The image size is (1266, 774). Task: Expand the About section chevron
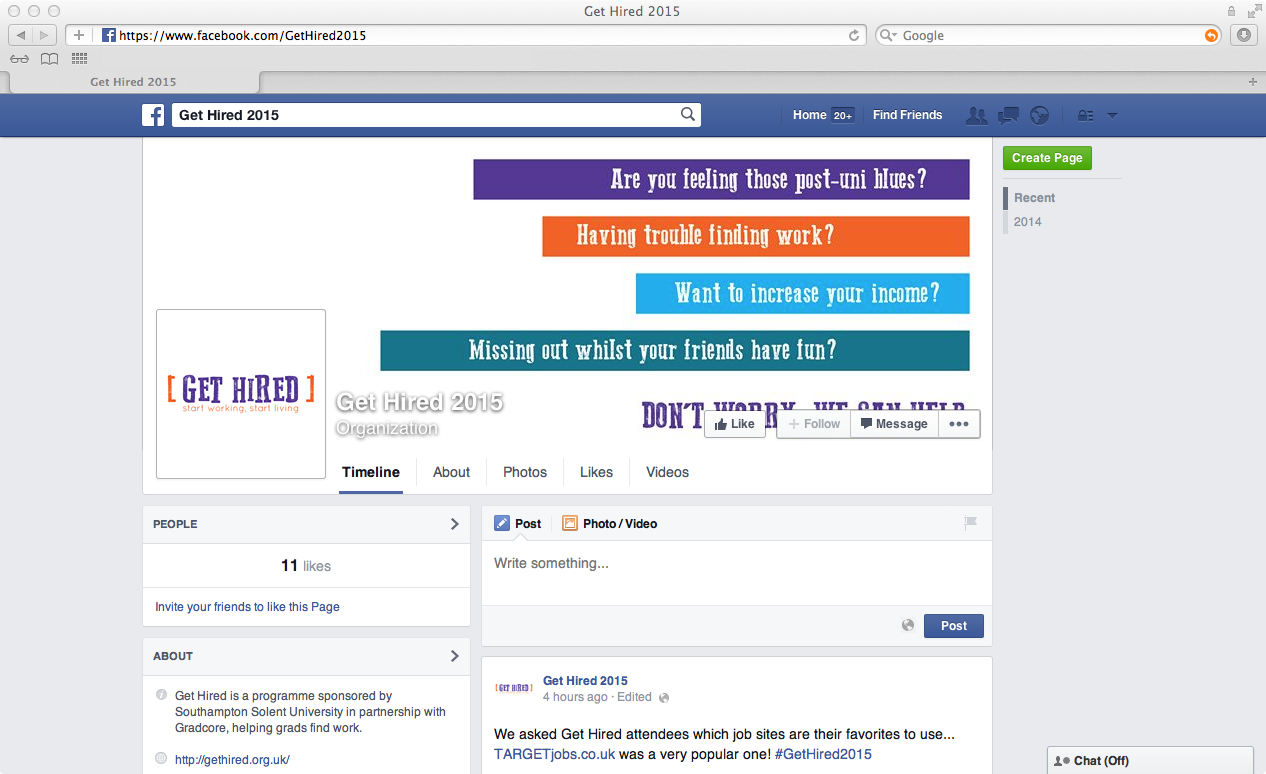tap(454, 656)
